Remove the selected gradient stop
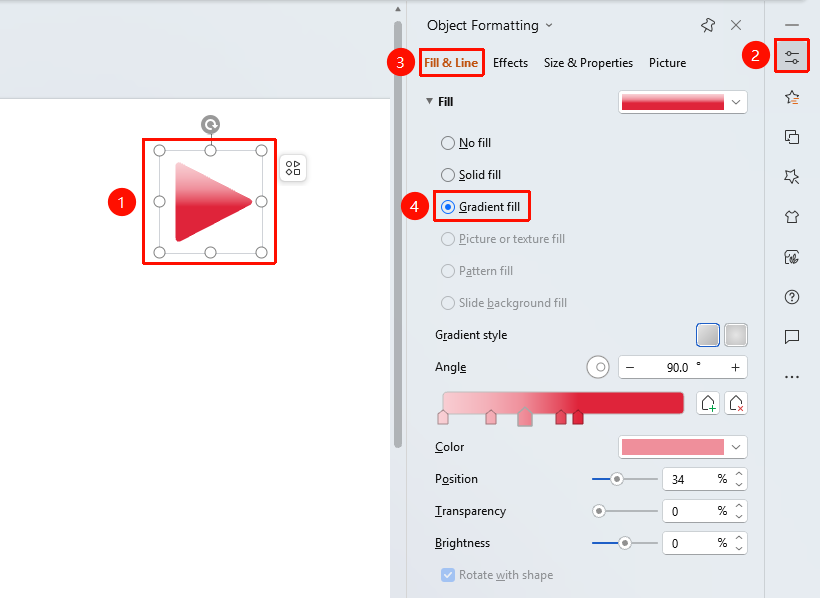 pos(736,403)
